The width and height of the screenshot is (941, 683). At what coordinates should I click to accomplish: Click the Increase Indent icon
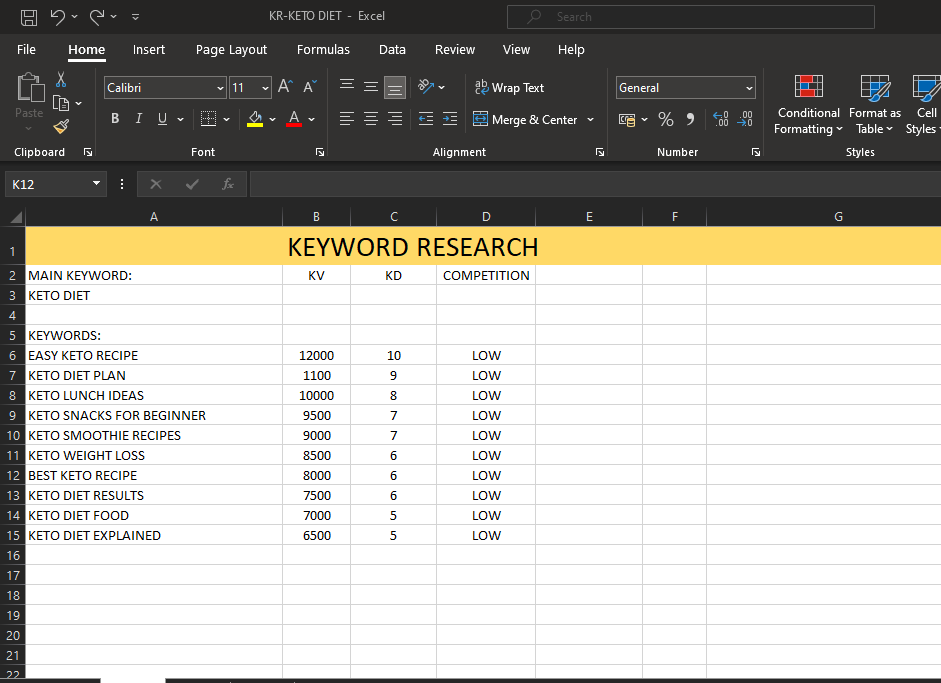click(x=449, y=119)
